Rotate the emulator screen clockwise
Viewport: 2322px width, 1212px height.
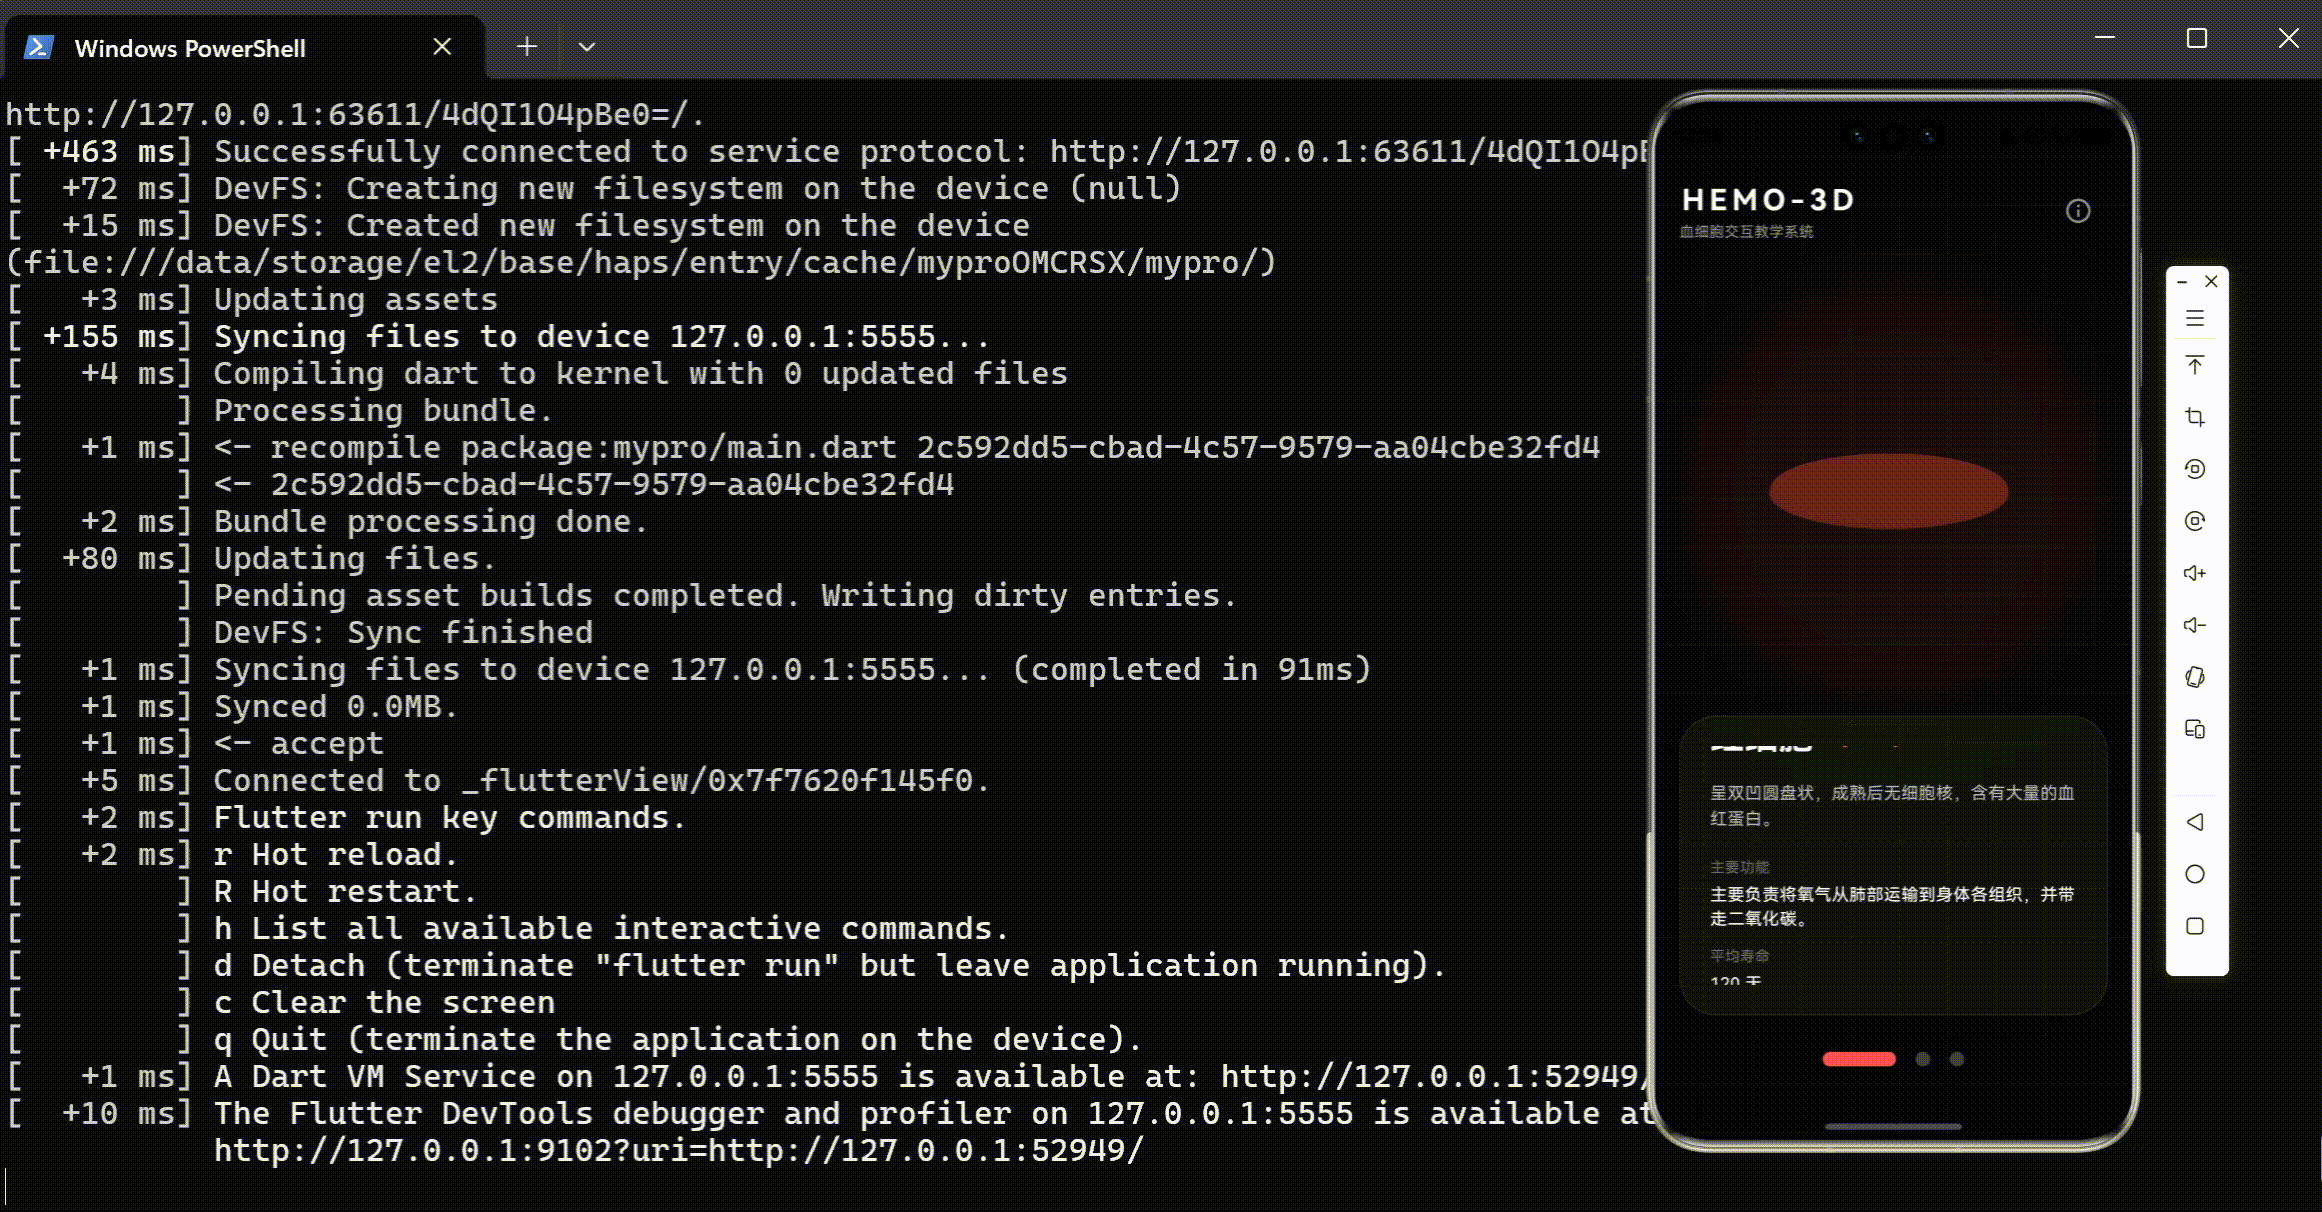(x=2195, y=521)
